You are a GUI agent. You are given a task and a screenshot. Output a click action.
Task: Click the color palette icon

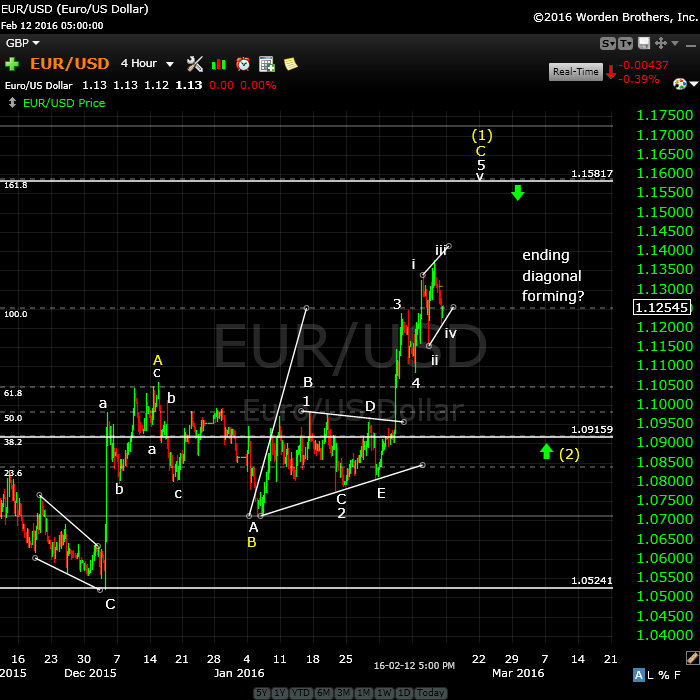click(x=679, y=84)
